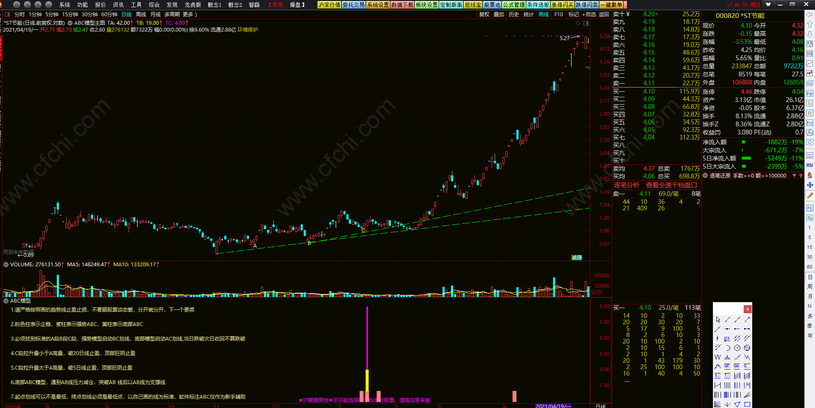815x408 pixels.
Task: Click +自选 to add to watchlist
Action: click(589, 15)
